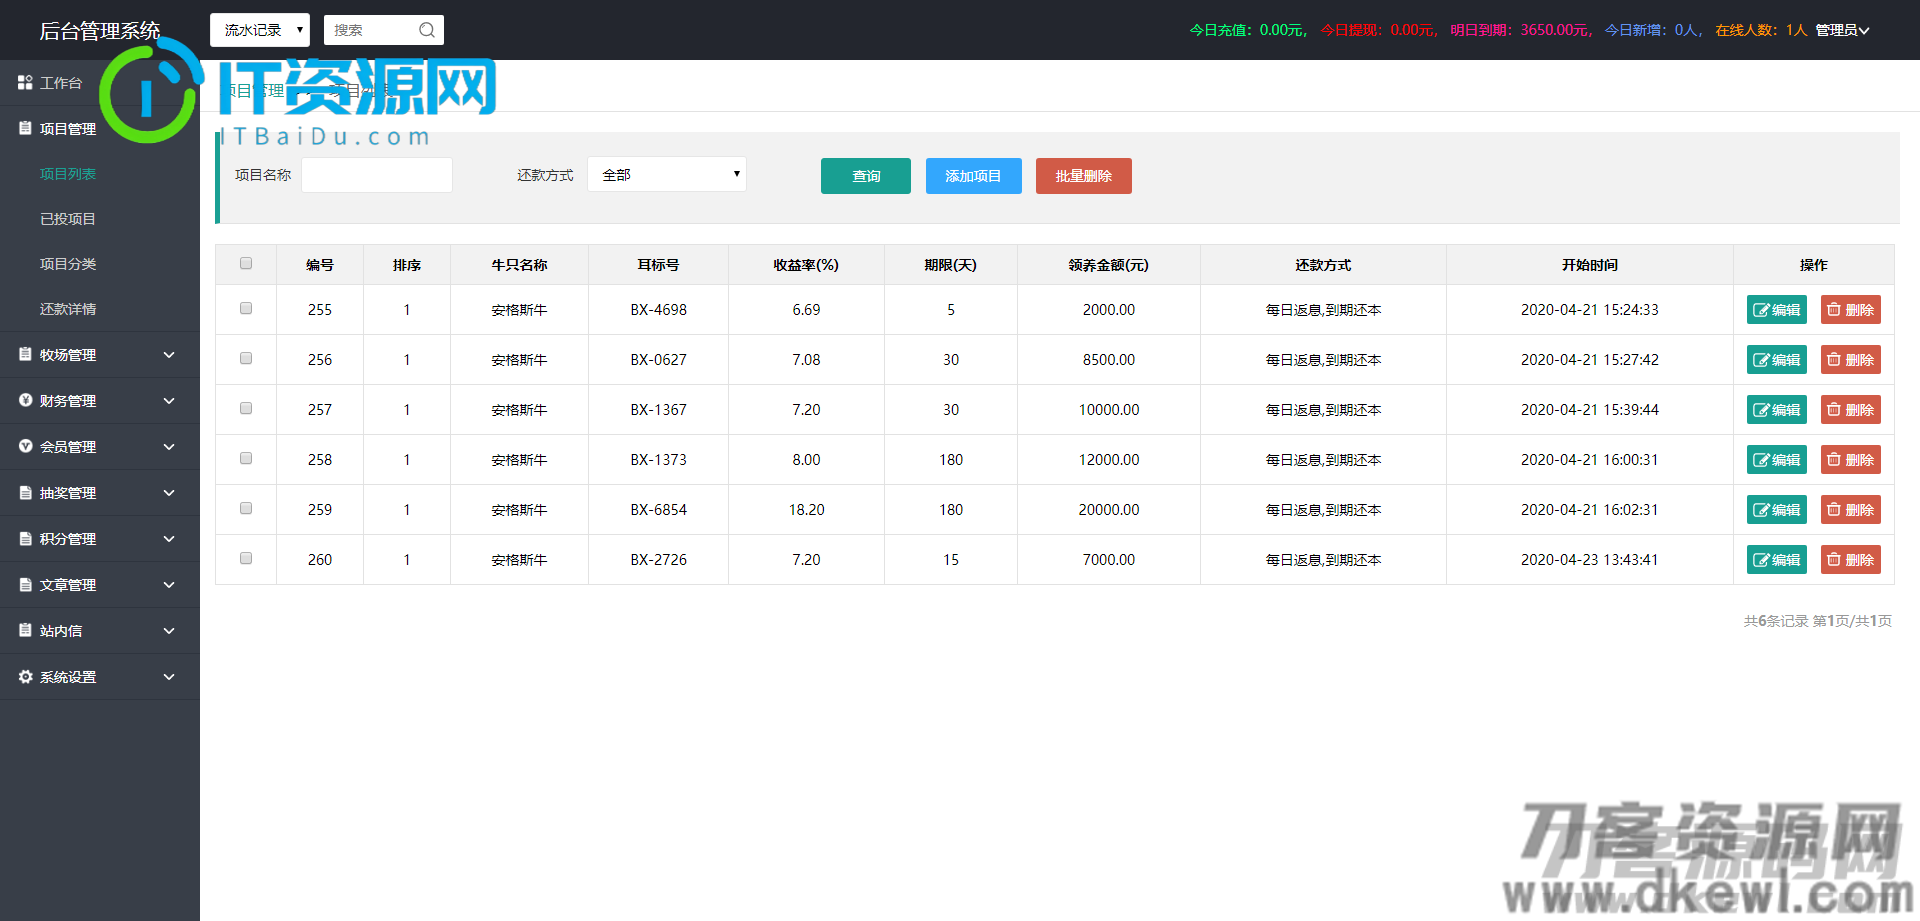Open the 项目分类 submenu item
Screen dimensions: 1920x921
click(x=68, y=264)
